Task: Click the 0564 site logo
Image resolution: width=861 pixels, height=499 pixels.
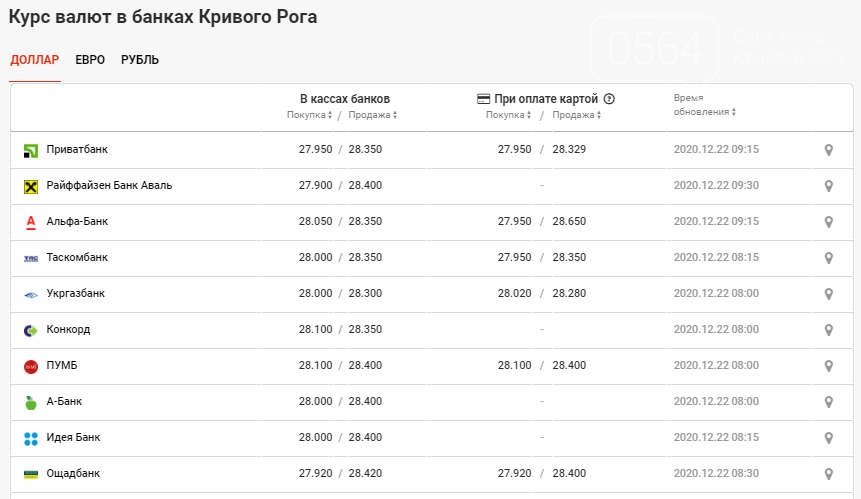Action: [656, 45]
